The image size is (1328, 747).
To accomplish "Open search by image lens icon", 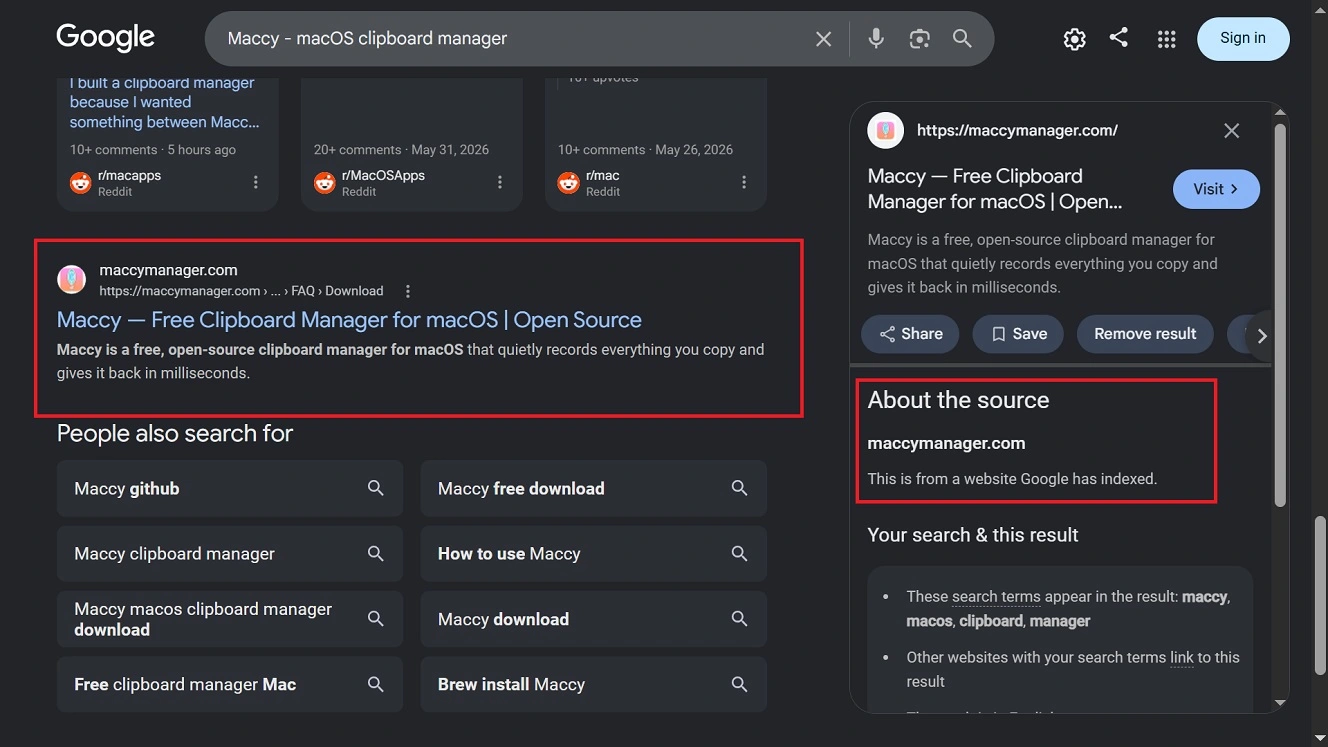I will pos(919,39).
